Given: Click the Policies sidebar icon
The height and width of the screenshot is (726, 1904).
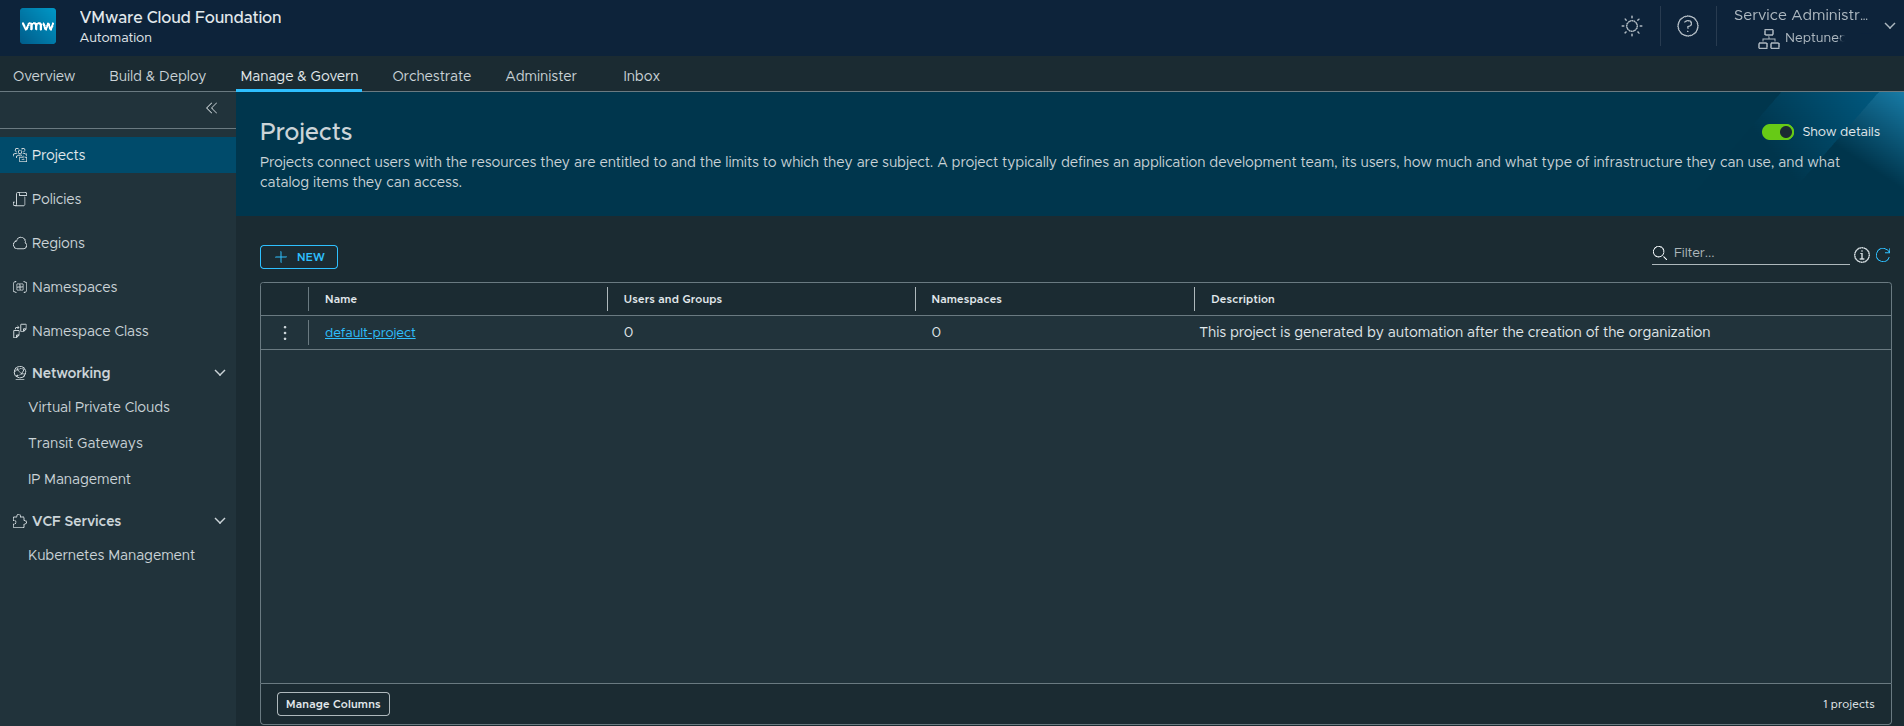Looking at the screenshot, I should 19,199.
